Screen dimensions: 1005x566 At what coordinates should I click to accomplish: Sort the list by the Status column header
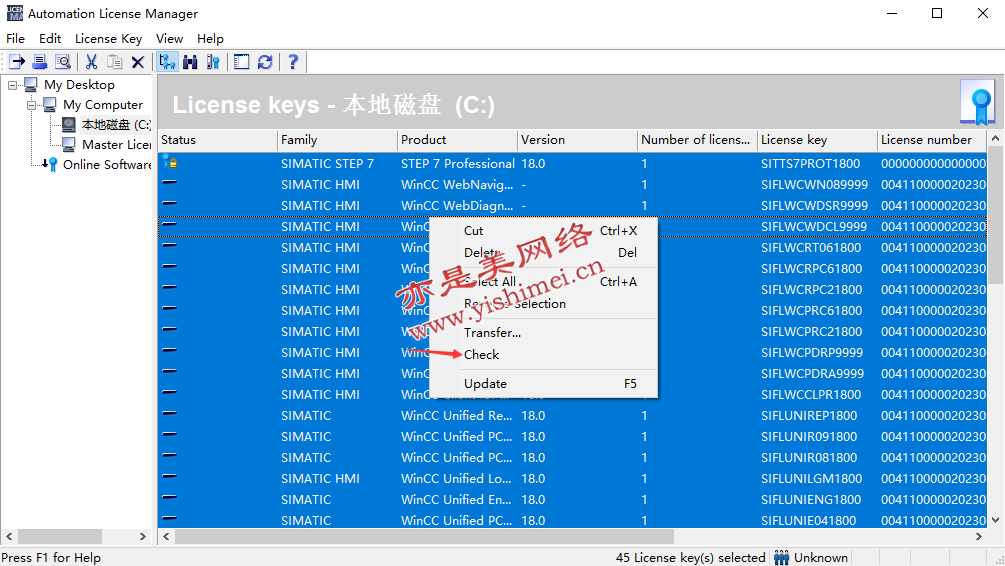pyautogui.click(x=217, y=140)
